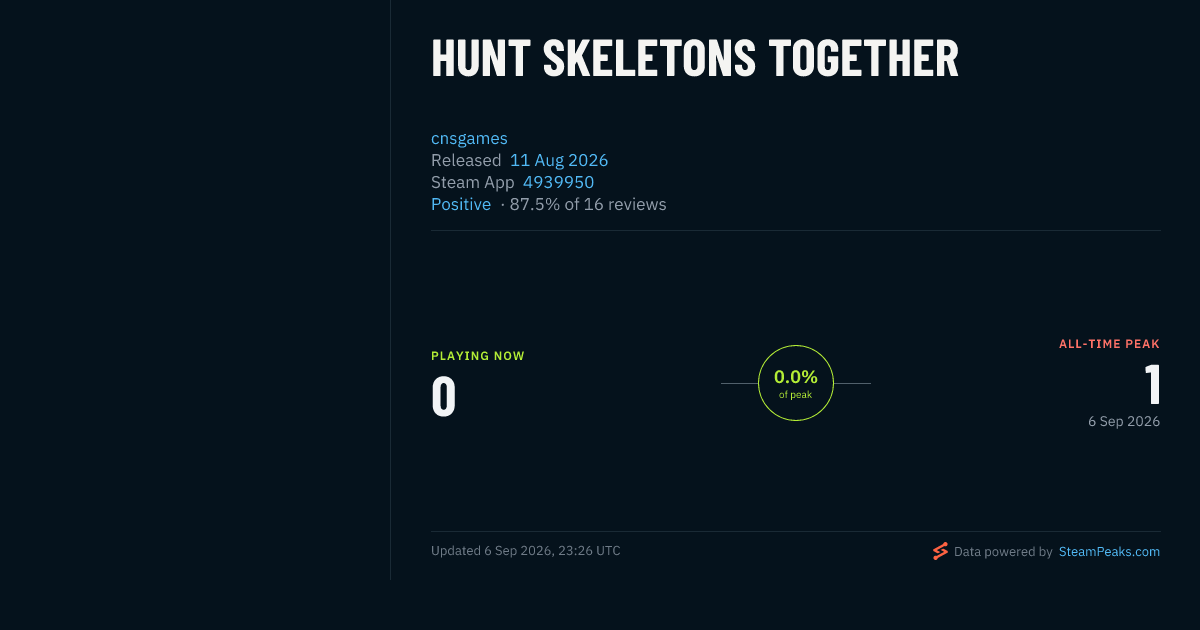Click the 'of peak' caption in circle
Image resolution: width=1200 pixels, height=630 pixels.
796,395
